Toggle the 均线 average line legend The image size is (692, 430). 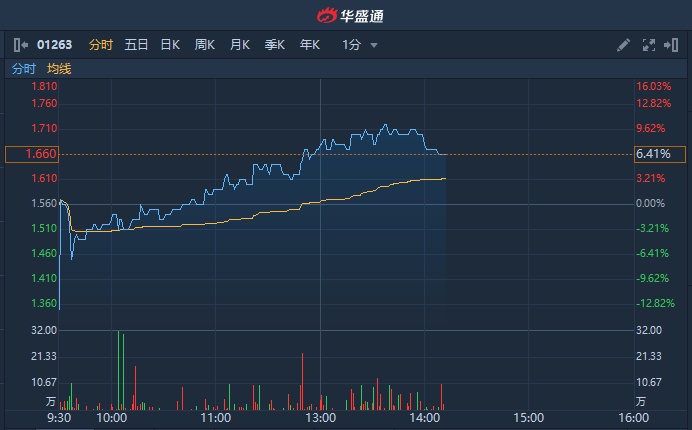[59, 69]
